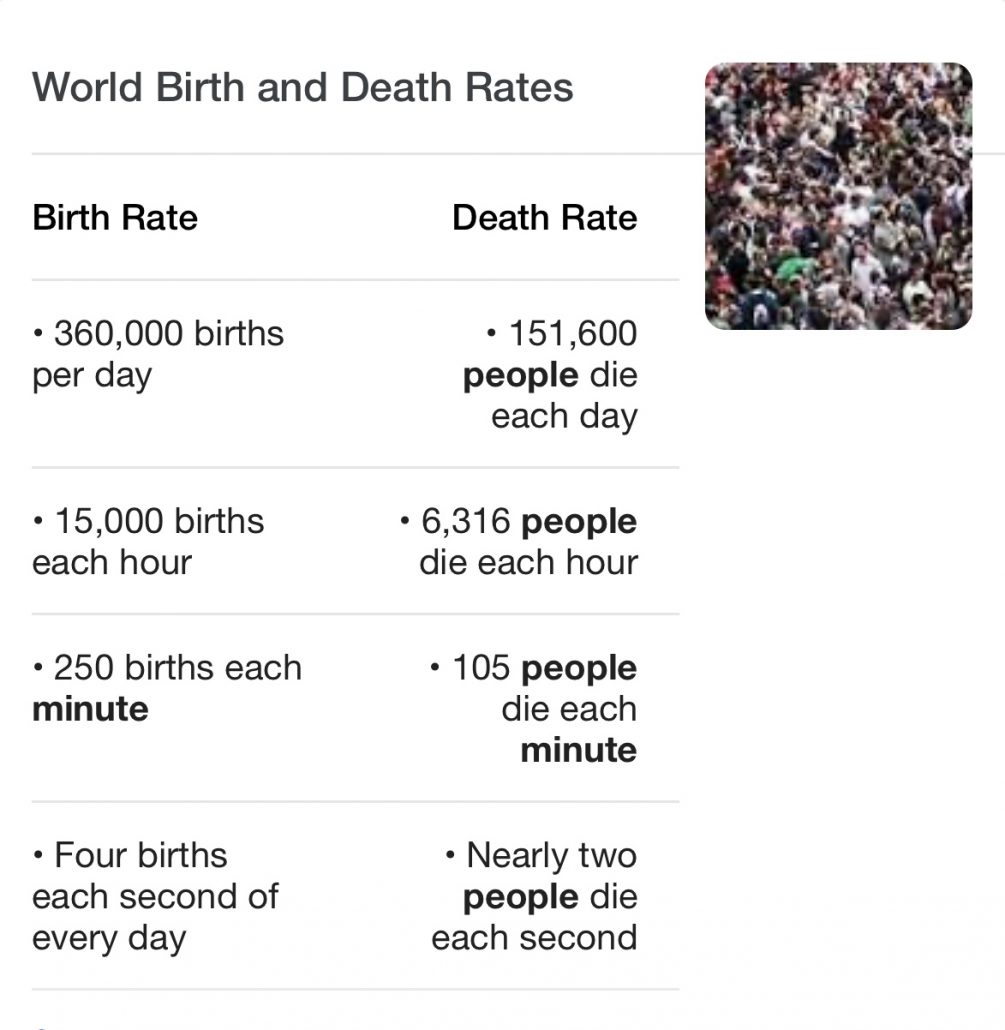Open the crowd photo thumbnail
Image resolution: width=1005 pixels, height=1030 pixels.
pyautogui.click(x=838, y=196)
